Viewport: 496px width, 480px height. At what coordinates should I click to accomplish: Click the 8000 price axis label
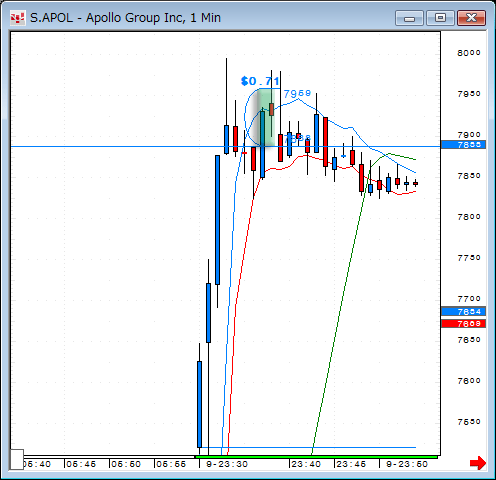click(x=469, y=53)
